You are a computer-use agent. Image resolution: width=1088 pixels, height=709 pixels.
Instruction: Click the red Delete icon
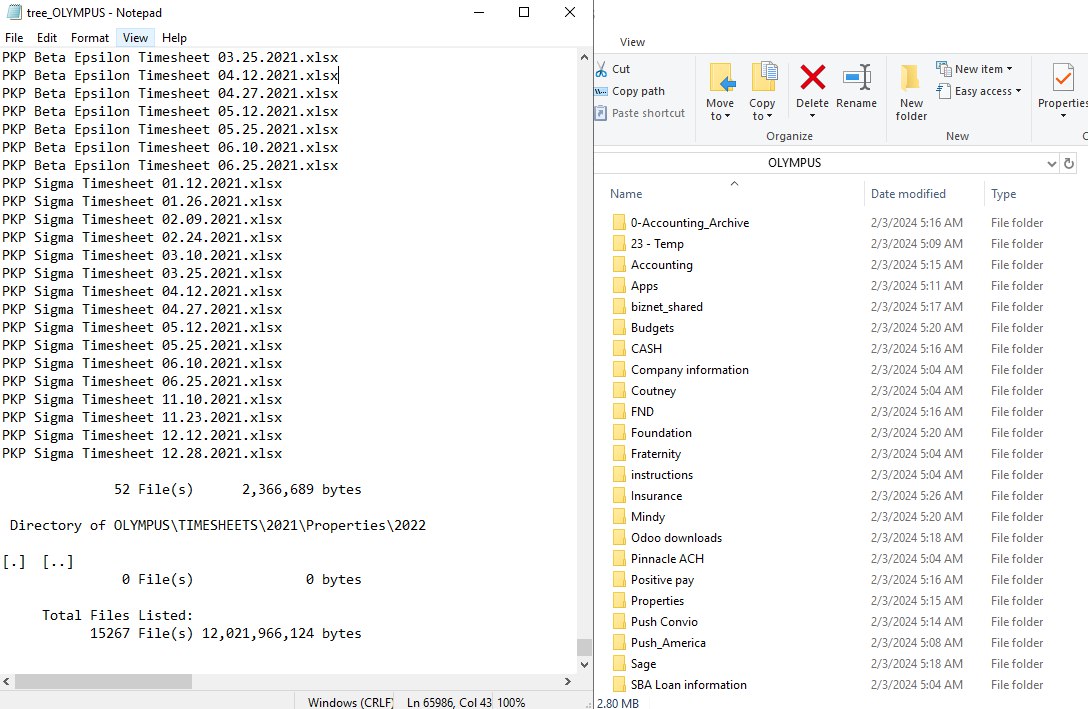pyautogui.click(x=812, y=80)
